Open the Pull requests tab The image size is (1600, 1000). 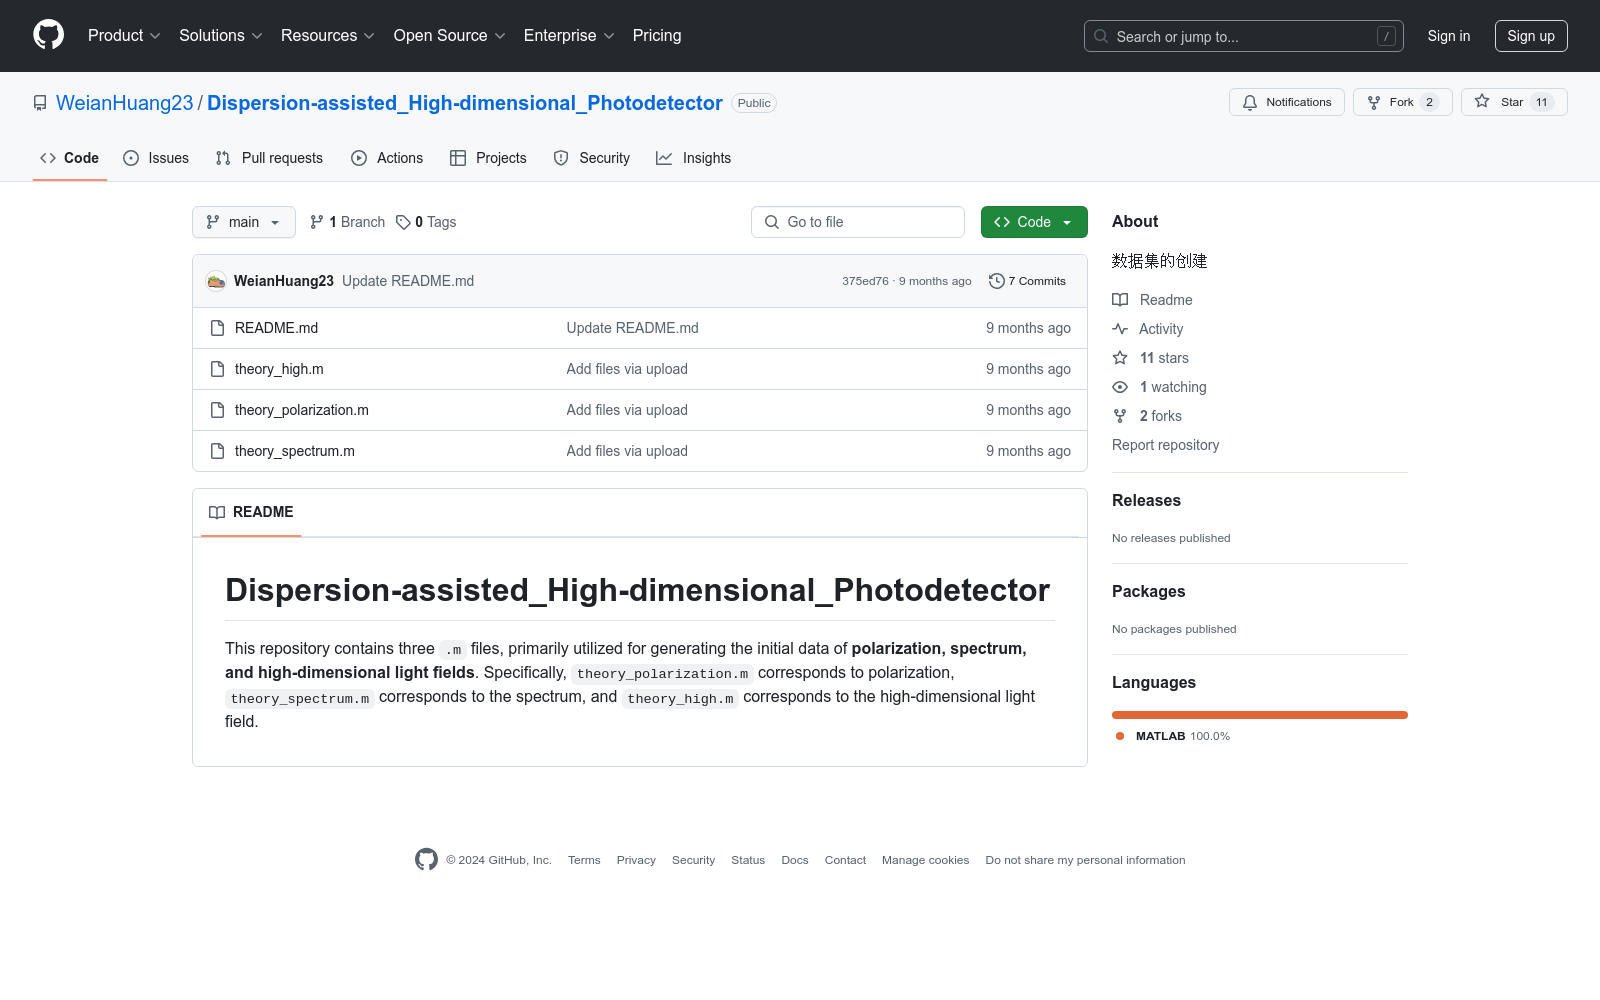[269, 158]
